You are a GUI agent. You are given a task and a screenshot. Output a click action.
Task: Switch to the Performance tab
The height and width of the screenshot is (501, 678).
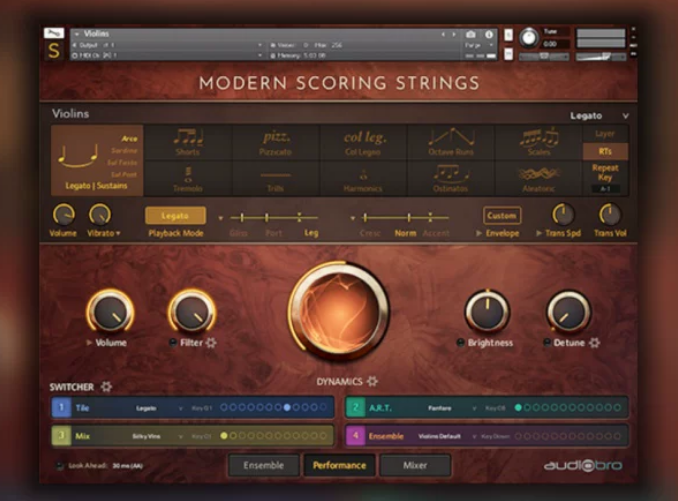pyautogui.click(x=339, y=466)
